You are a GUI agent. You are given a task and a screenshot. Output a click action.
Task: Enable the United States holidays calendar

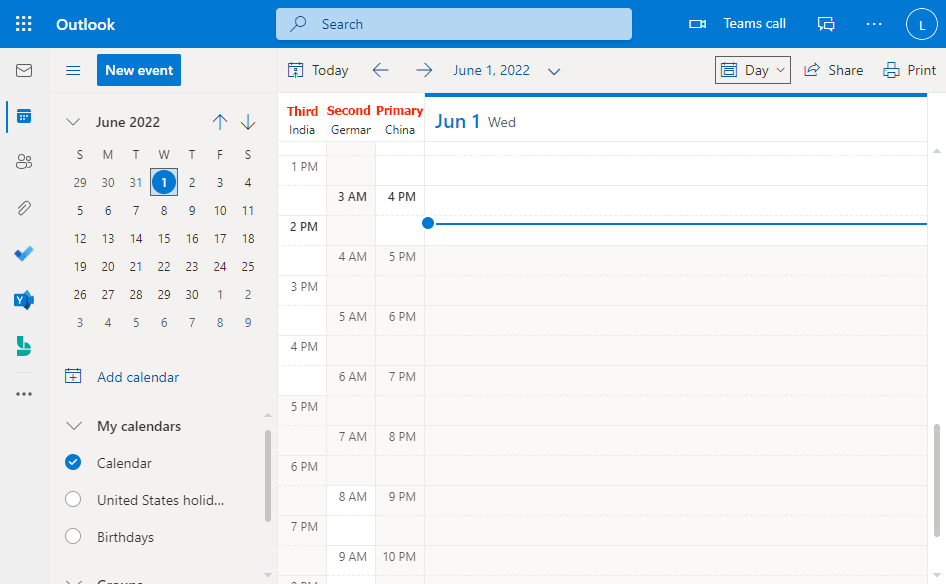click(73, 500)
